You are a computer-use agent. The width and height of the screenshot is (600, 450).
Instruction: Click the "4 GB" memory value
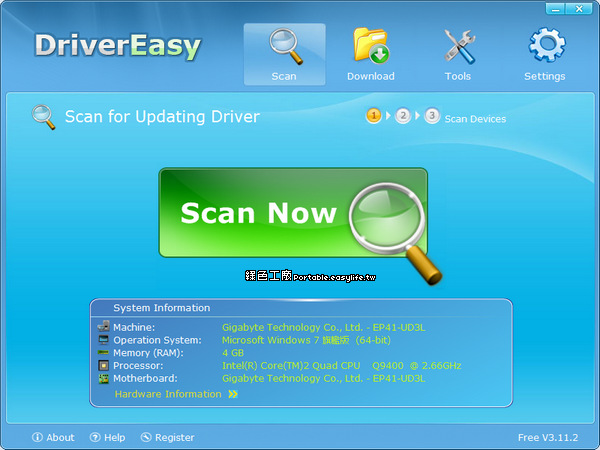(233, 353)
